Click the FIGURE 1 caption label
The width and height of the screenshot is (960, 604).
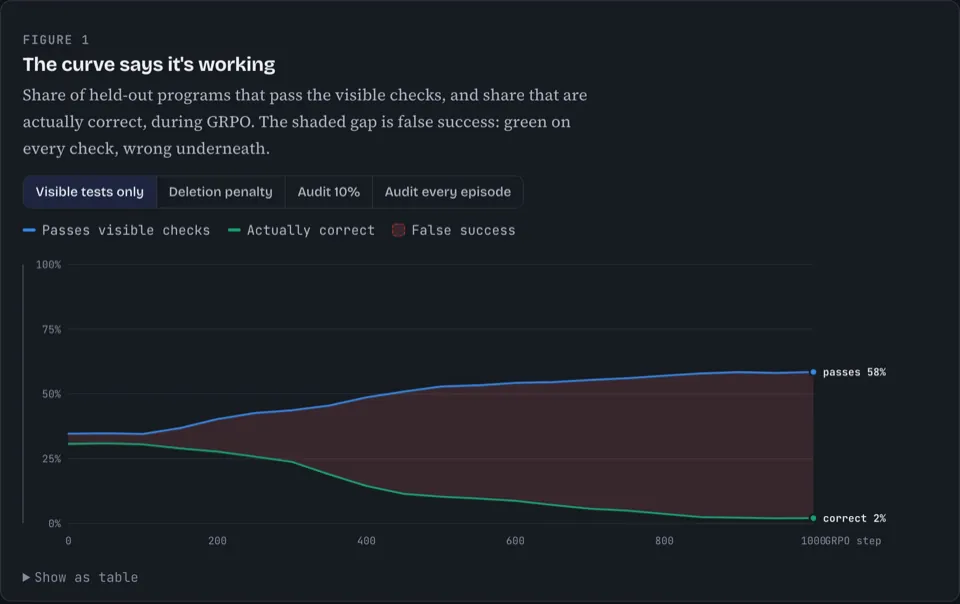[56, 40]
